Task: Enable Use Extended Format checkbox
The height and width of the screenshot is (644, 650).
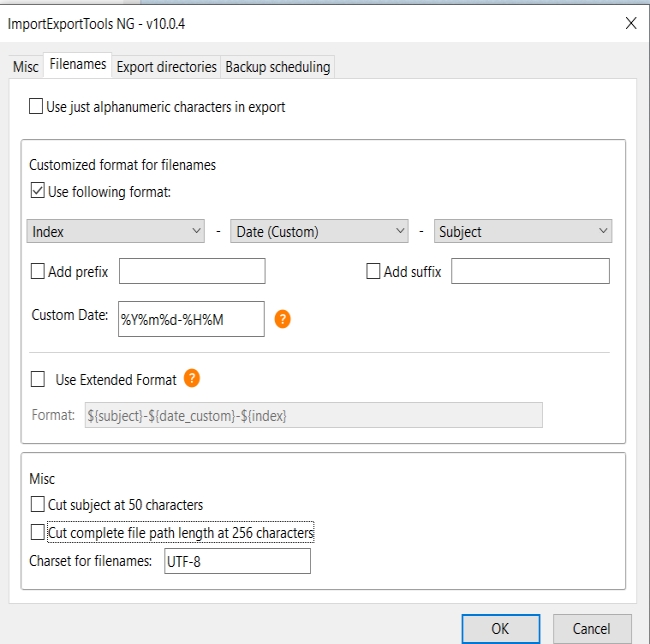Action: click(38, 379)
